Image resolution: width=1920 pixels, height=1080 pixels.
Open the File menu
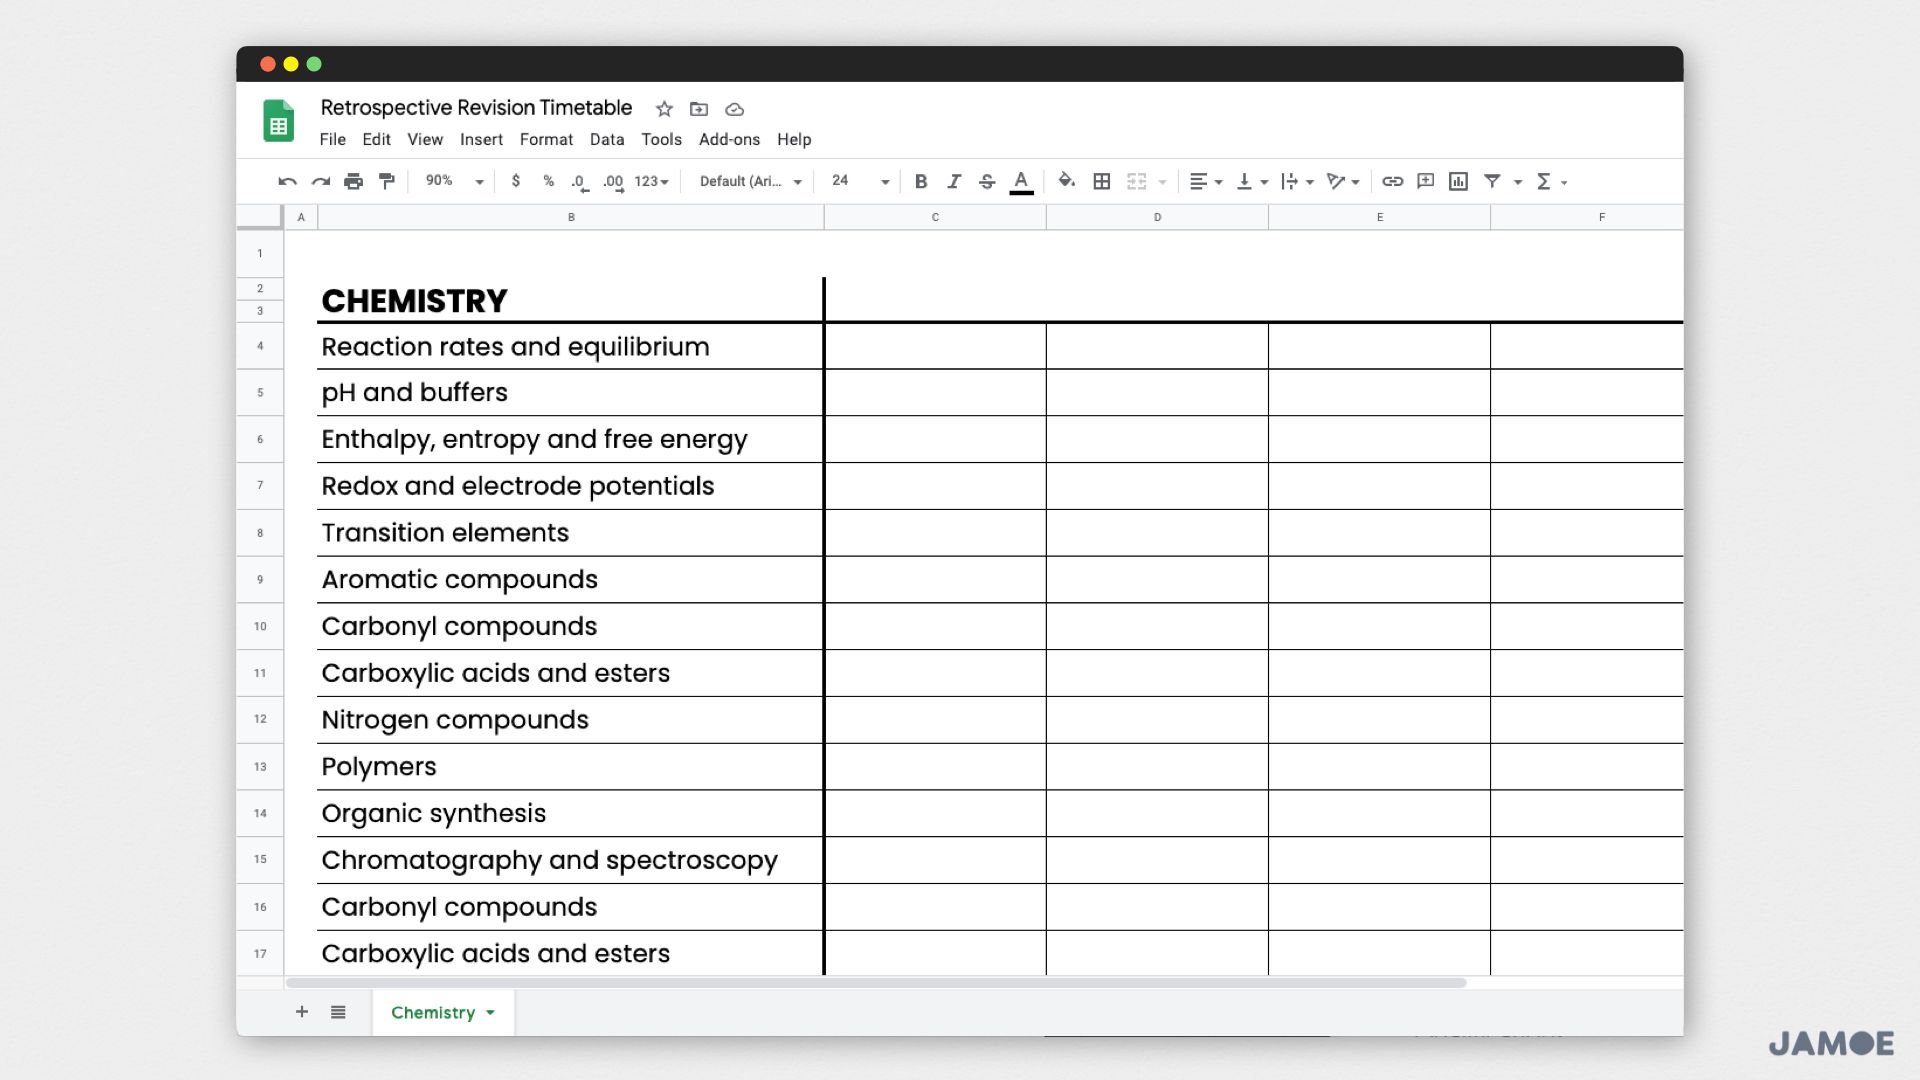pos(332,138)
